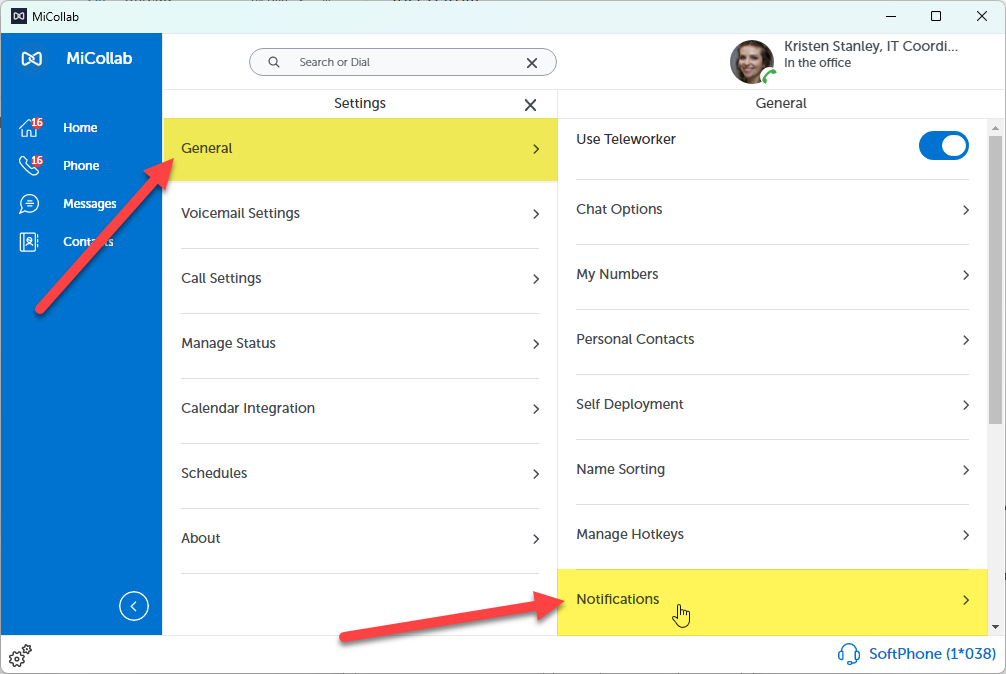Open Manage Hotkeys
The image size is (1006, 674).
coord(772,535)
